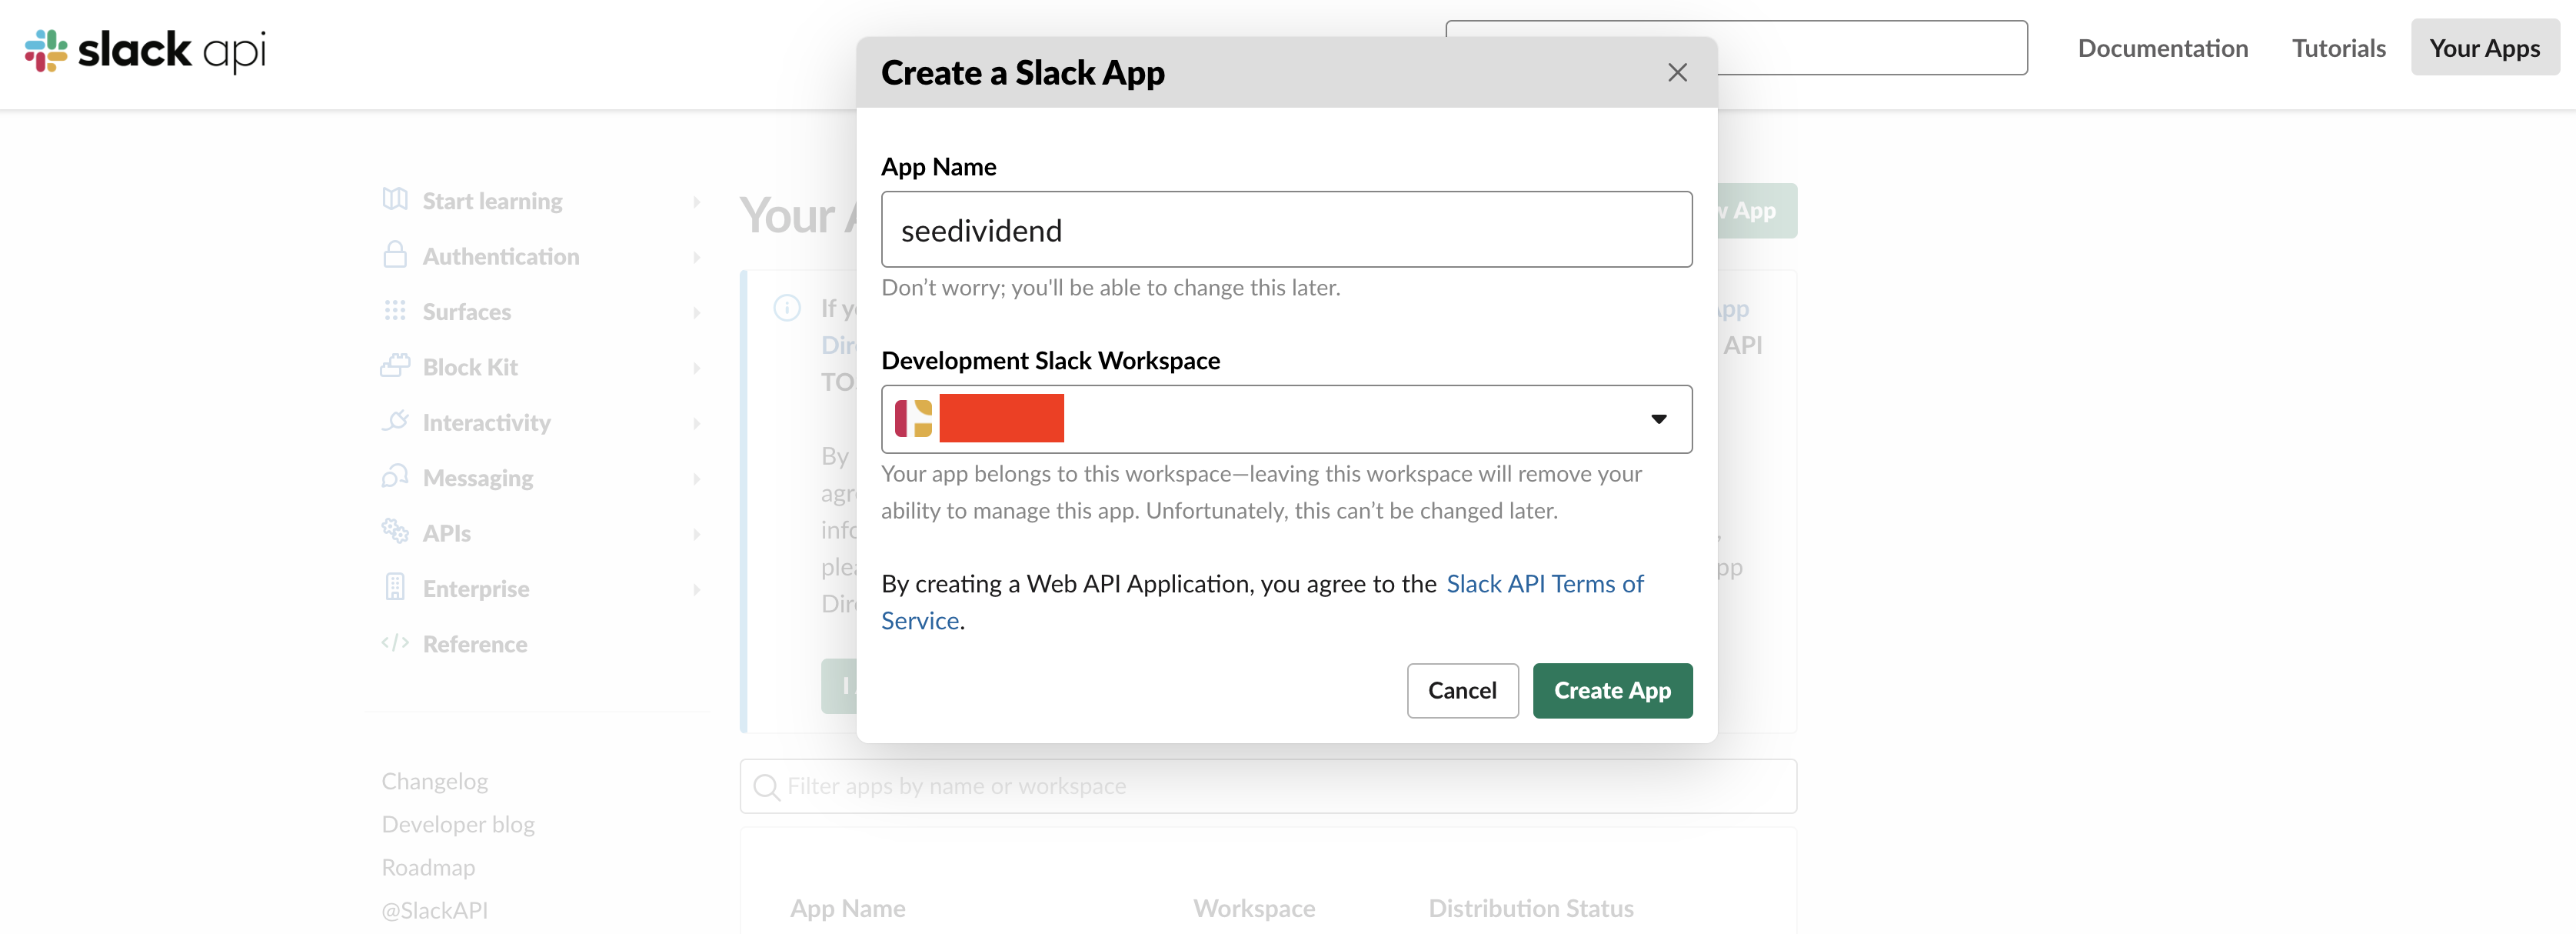
Task: Click the Start learning book icon
Action: (x=395, y=200)
